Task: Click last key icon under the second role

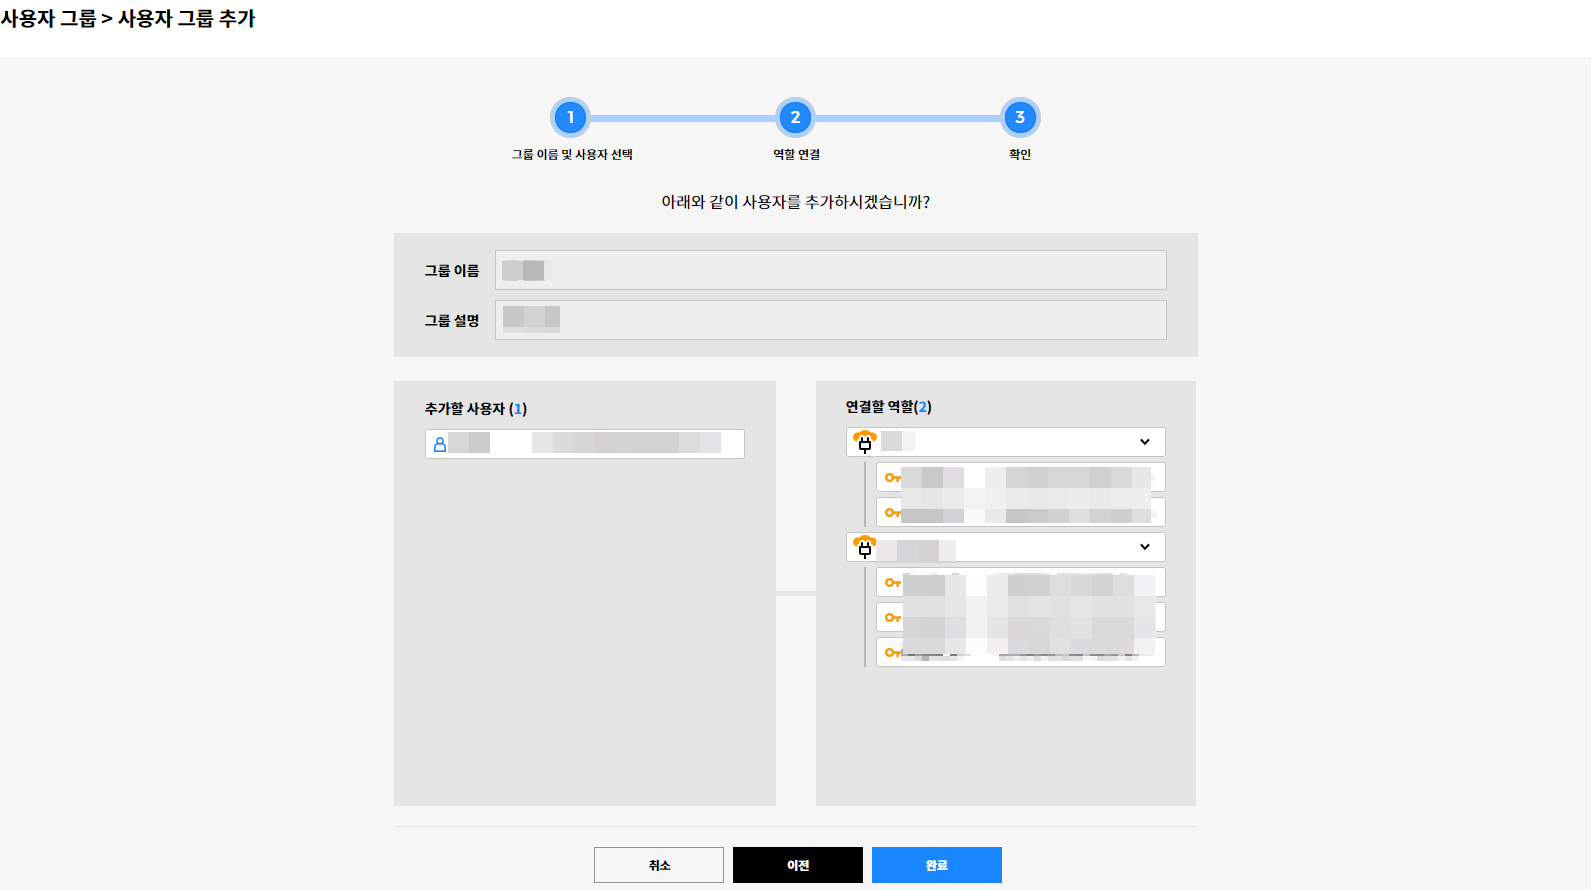Action: pyautogui.click(x=892, y=653)
